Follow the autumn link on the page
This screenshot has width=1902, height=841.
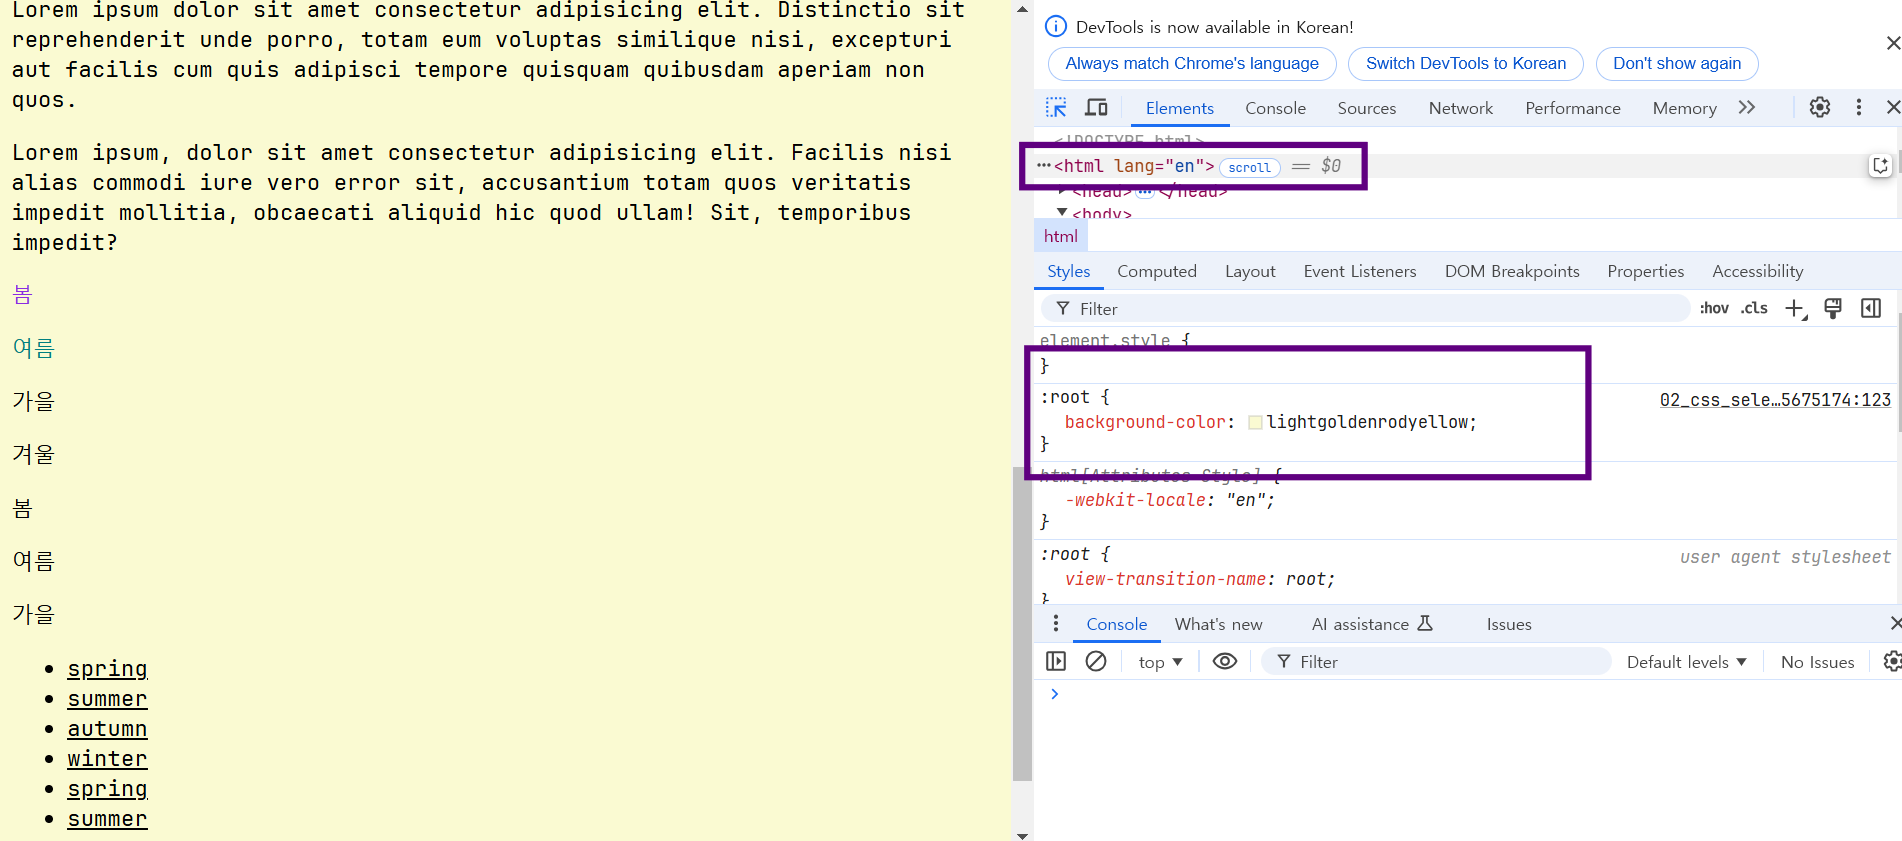(107, 729)
